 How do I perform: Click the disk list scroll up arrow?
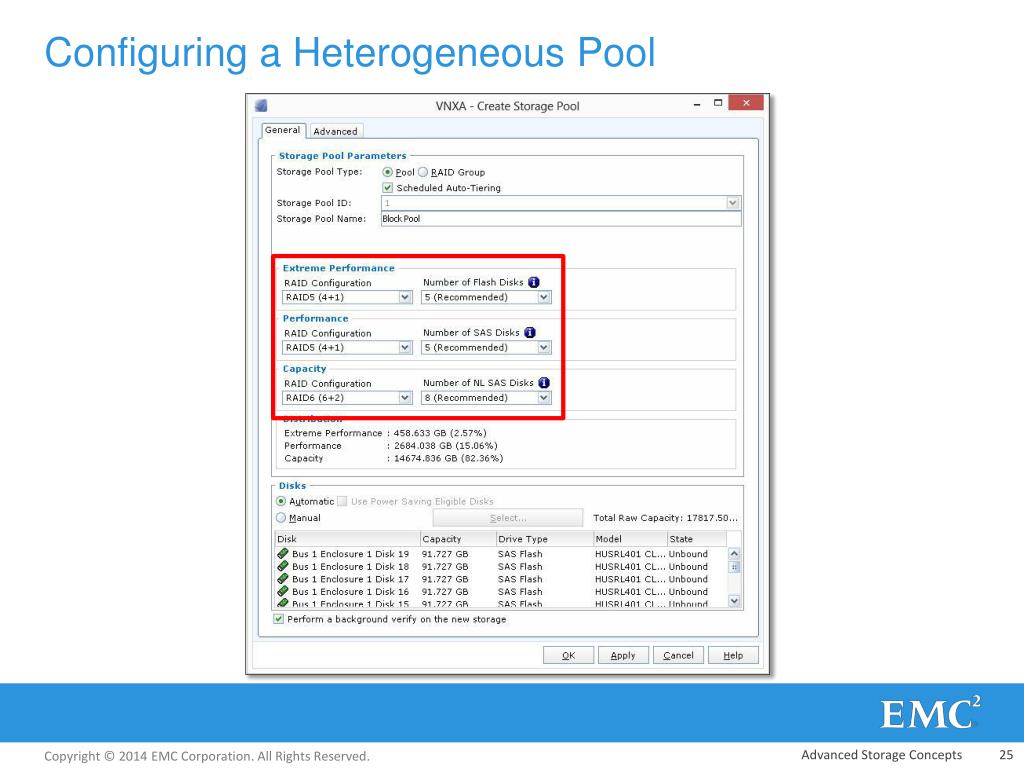point(734,554)
